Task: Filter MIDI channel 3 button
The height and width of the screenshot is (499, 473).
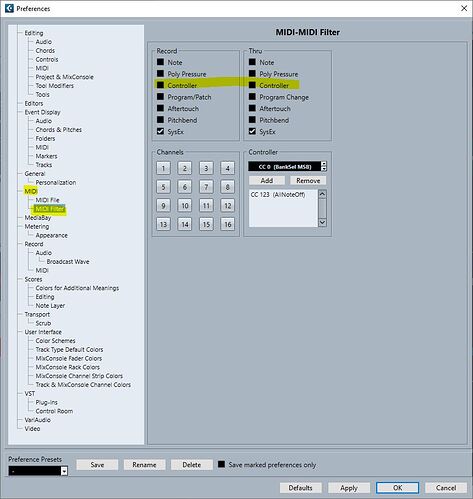Action: [x=206, y=168]
